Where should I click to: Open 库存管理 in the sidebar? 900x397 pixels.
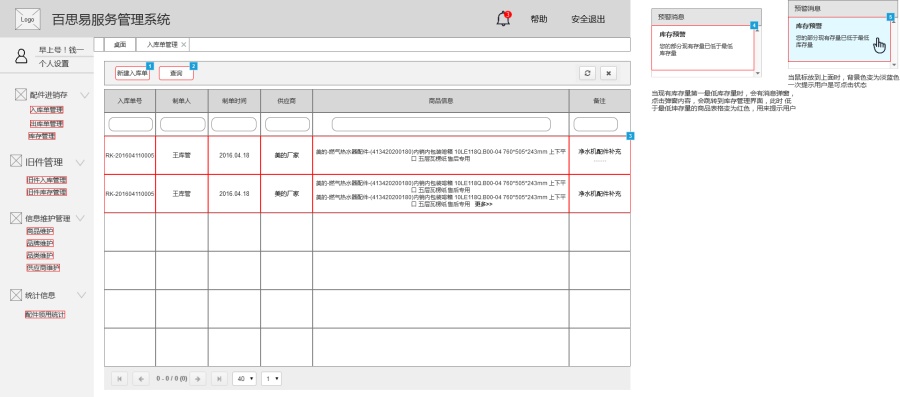coord(42,136)
